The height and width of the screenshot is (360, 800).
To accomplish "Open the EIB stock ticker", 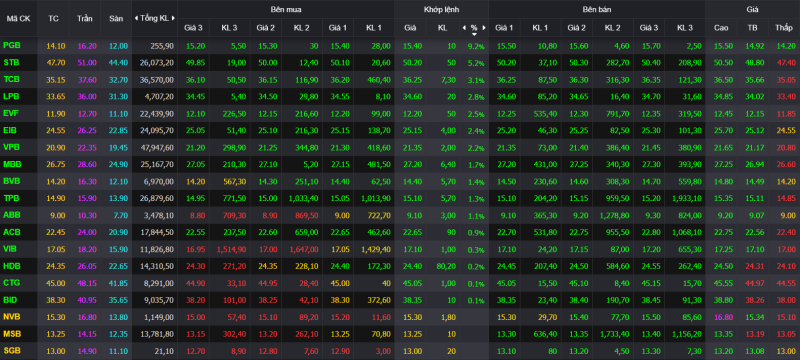I will click(10, 131).
